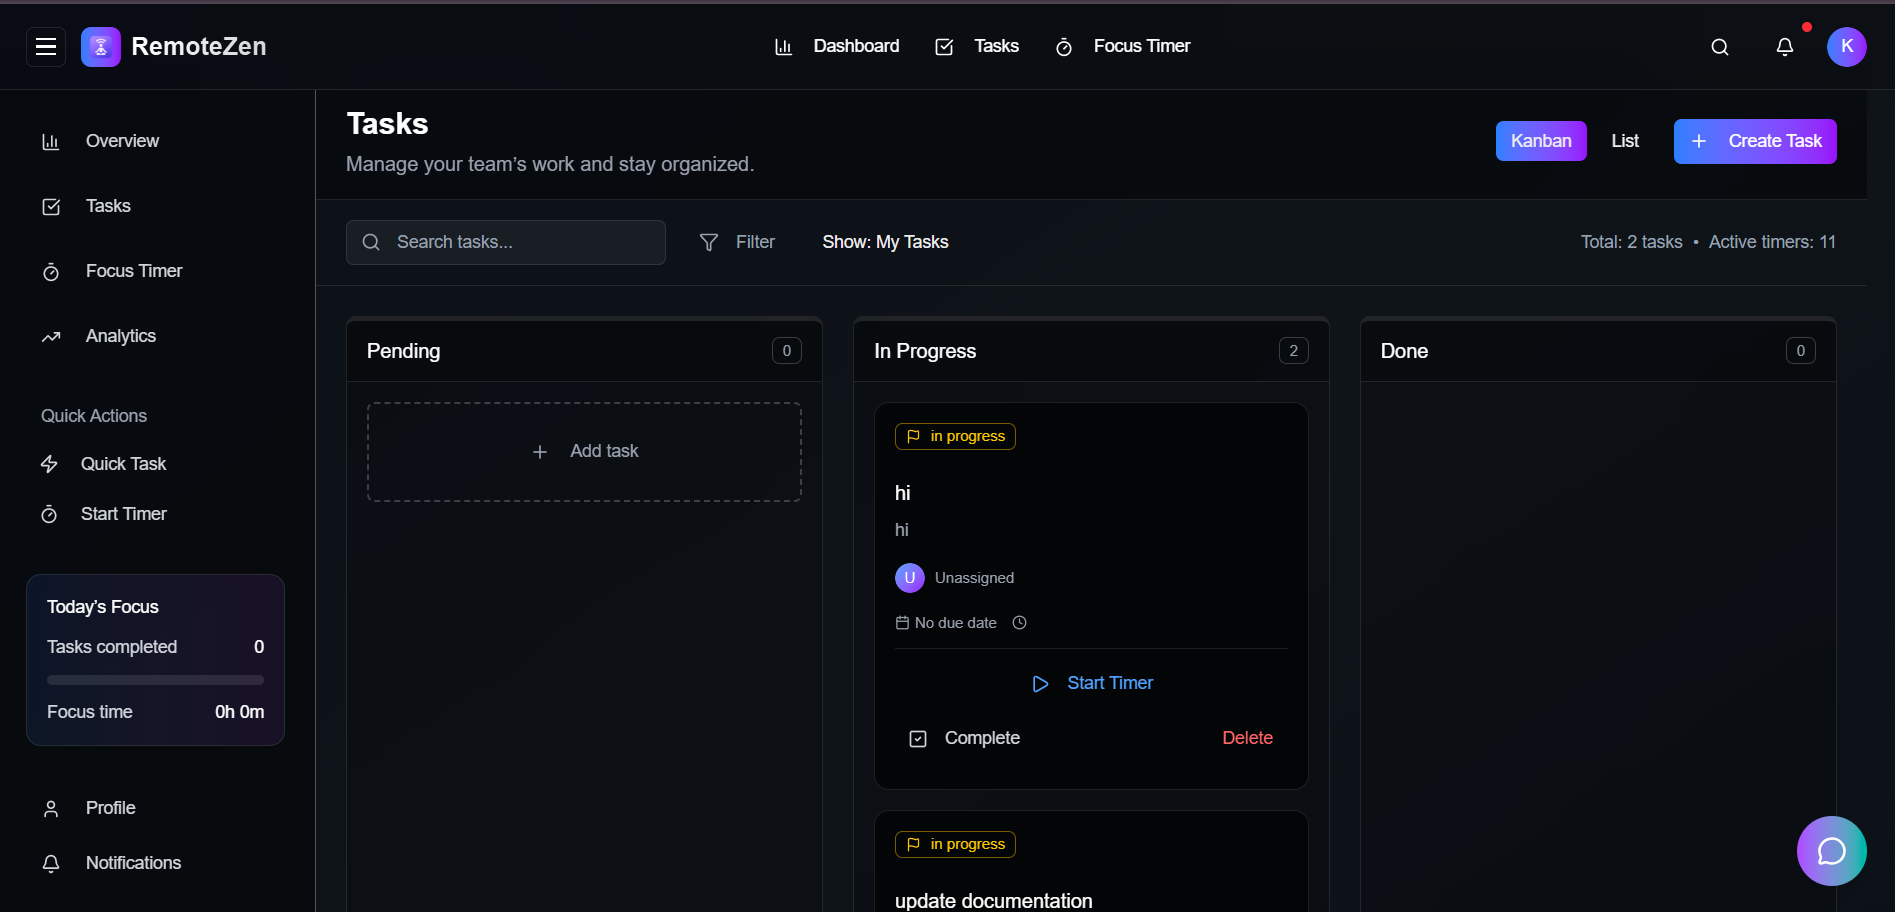This screenshot has height=912, width=1895.
Task: Click Tasks completed progress bar
Action: click(155, 680)
